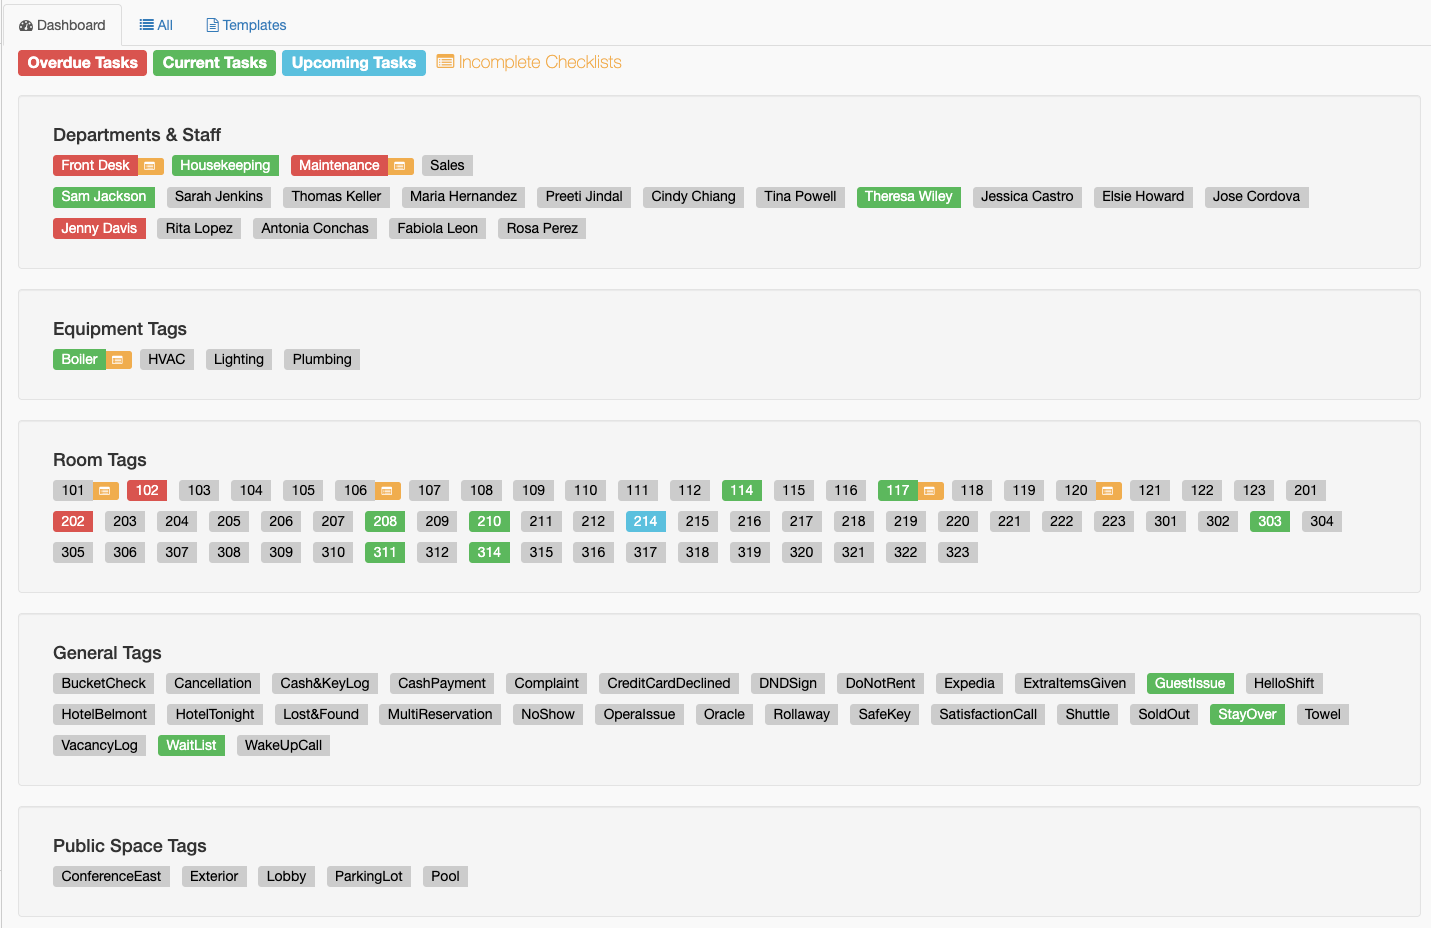Select the BucketCheck tag
1431x928 pixels.
click(103, 684)
